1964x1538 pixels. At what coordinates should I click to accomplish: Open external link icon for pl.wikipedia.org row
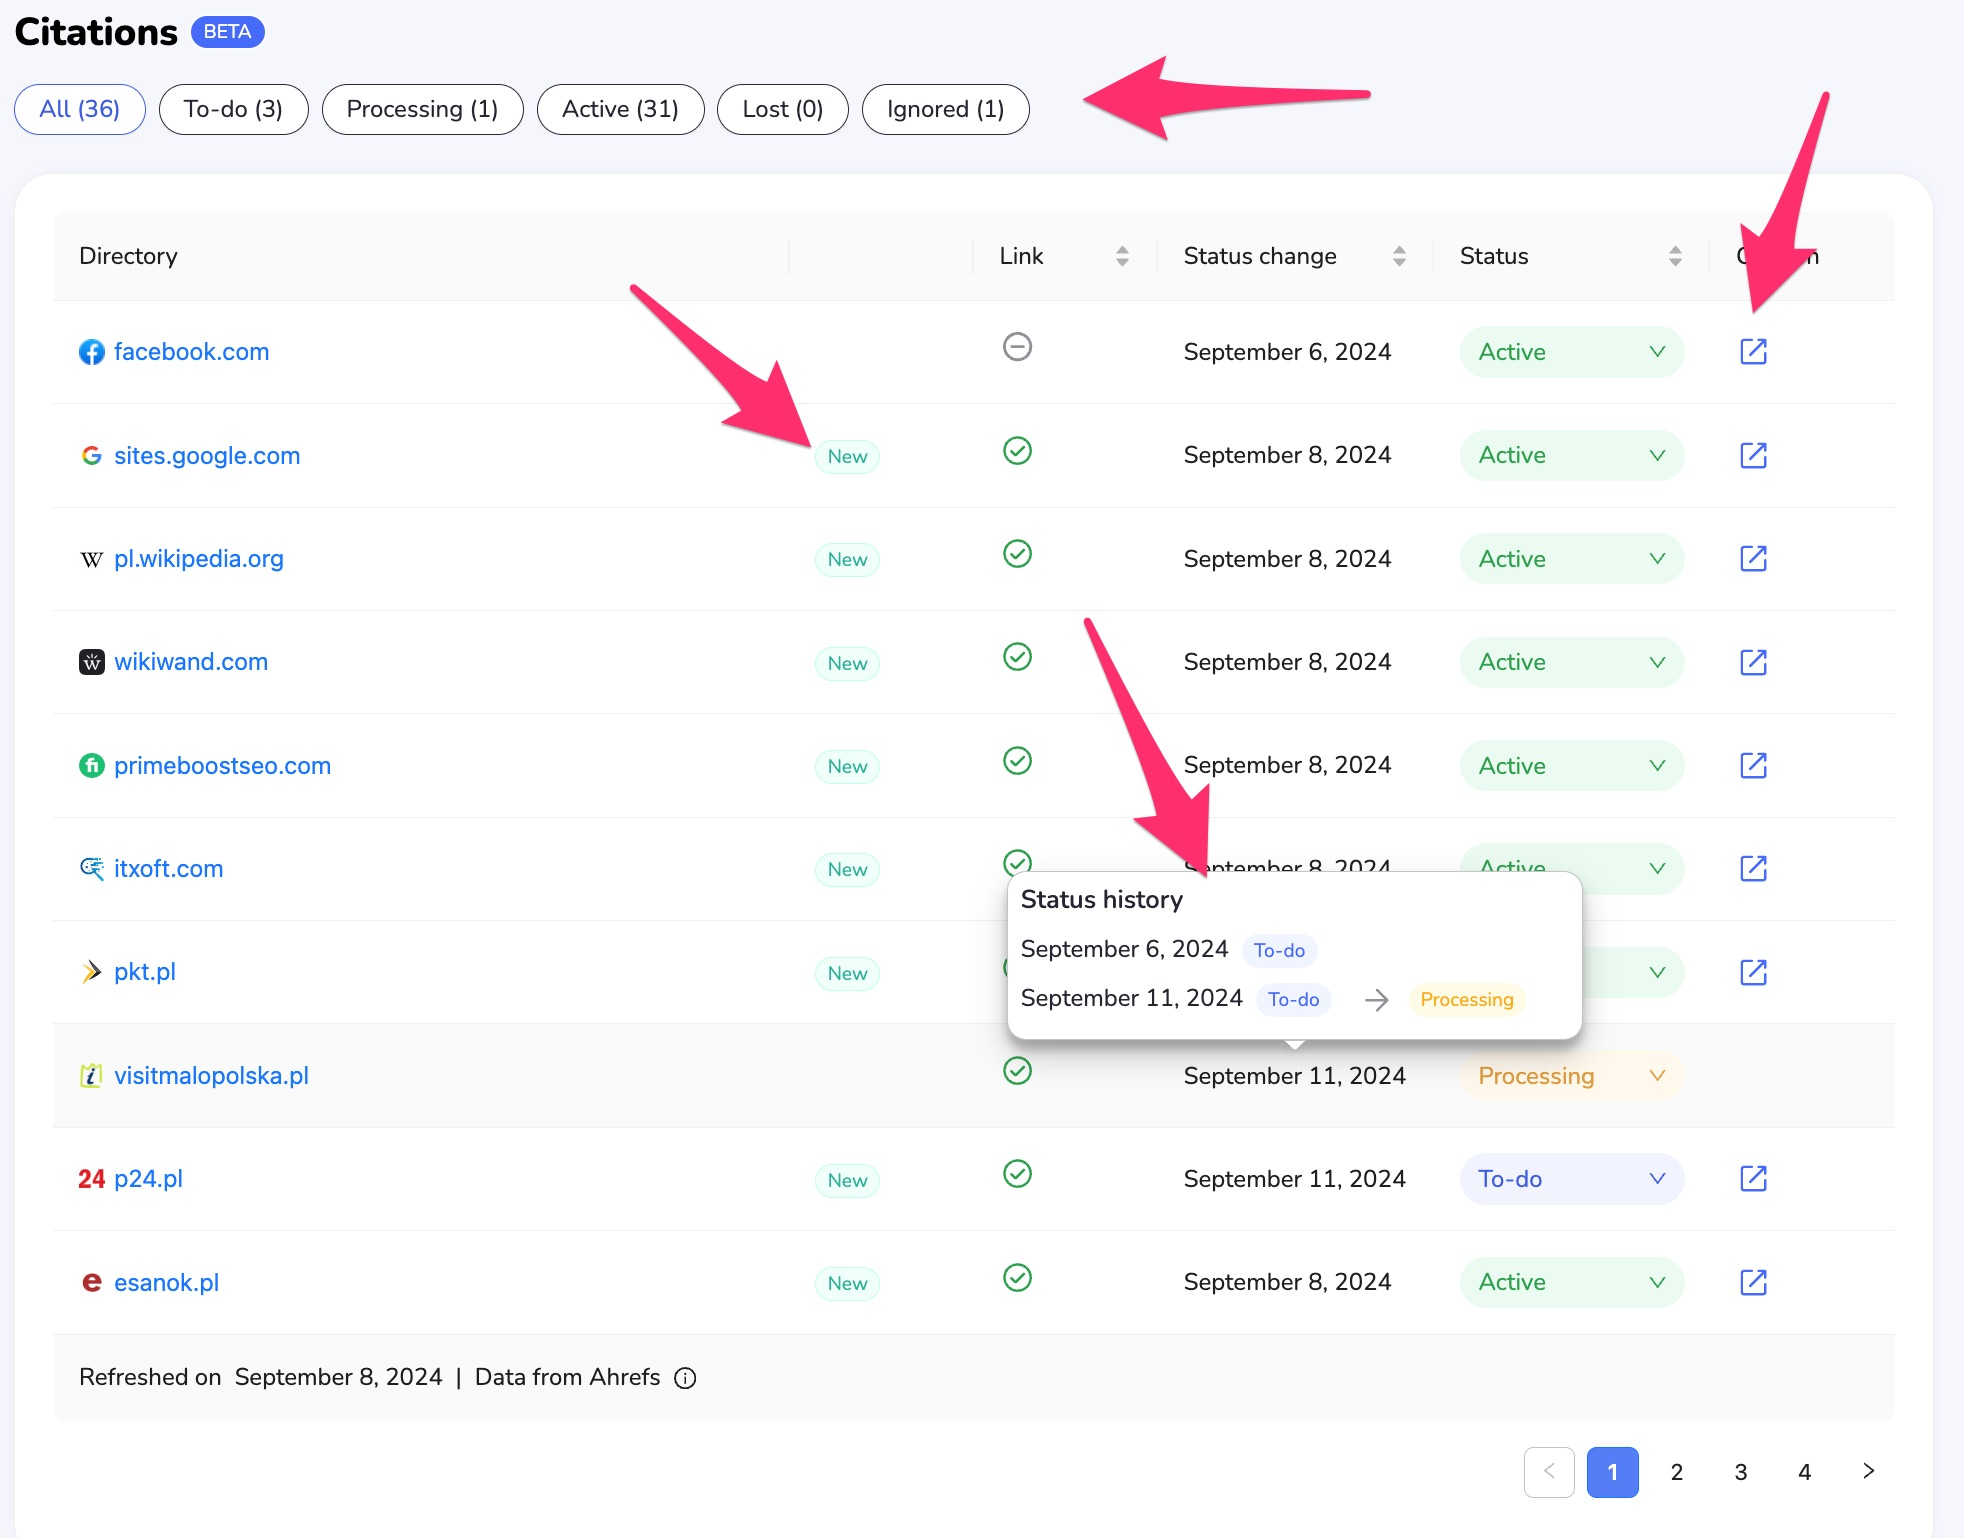point(1753,558)
